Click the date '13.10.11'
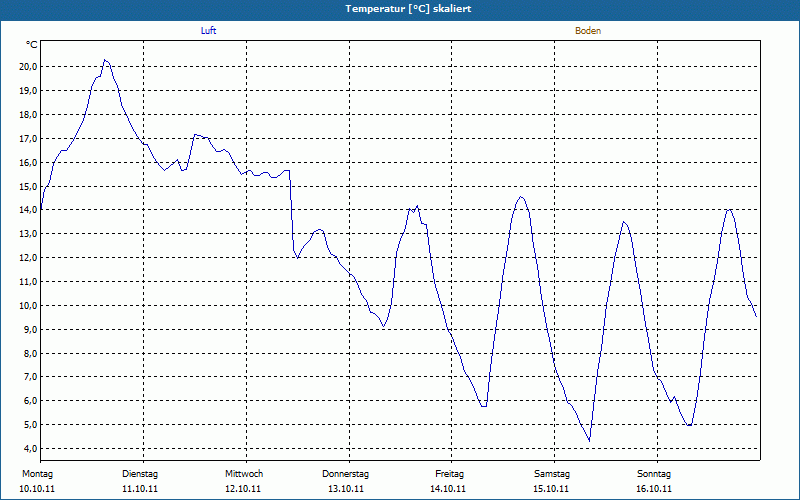Image resolution: width=800 pixels, height=500 pixels. click(346, 489)
